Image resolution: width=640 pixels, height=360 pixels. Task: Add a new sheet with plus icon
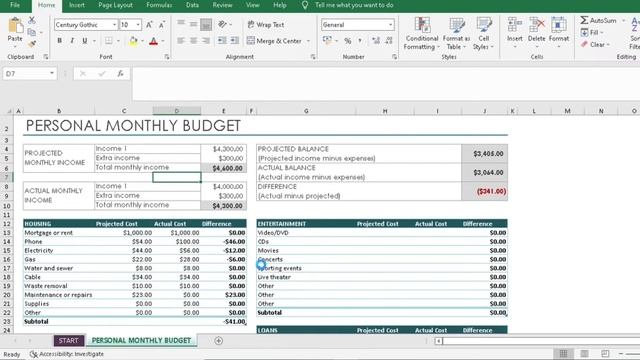tap(219, 340)
